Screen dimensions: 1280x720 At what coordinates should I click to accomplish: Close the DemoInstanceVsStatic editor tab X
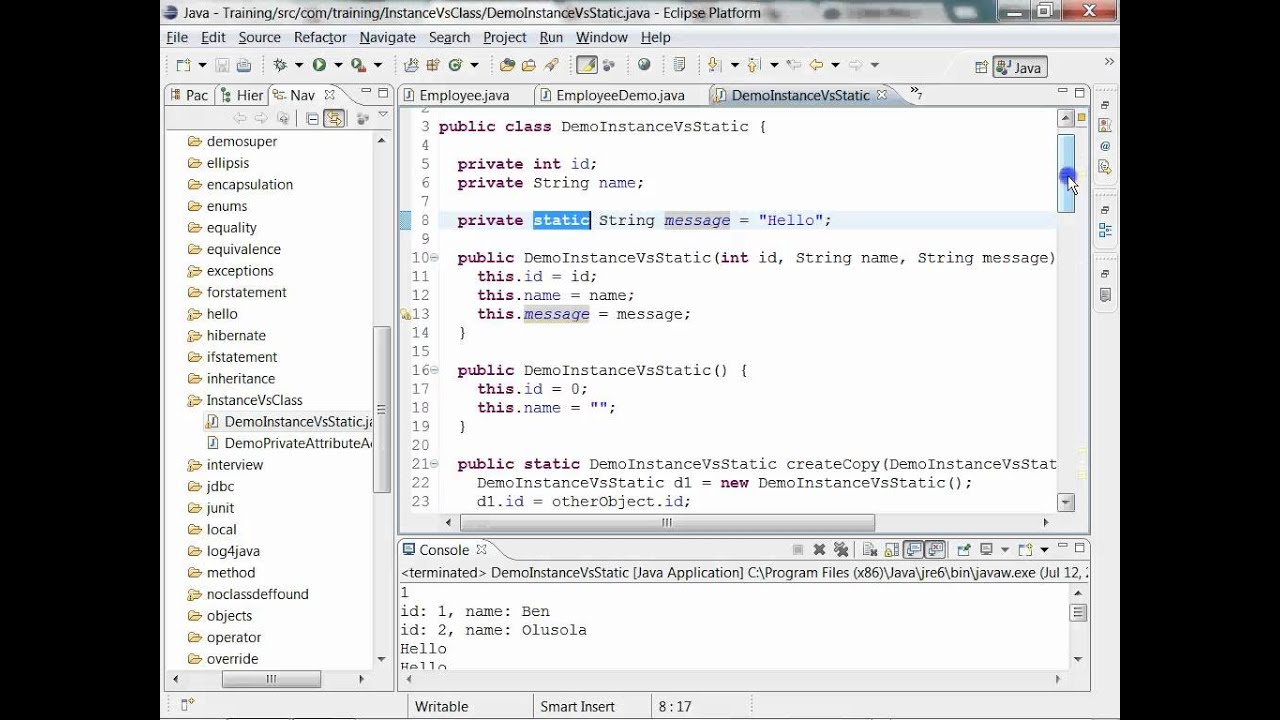[x=882, y=95]
